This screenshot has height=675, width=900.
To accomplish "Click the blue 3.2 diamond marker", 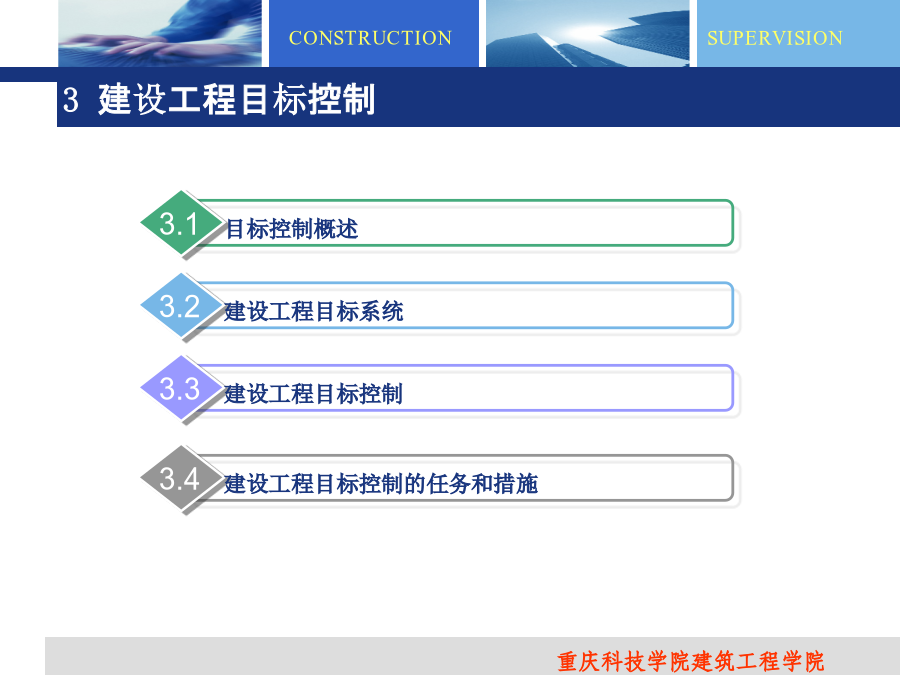I will [181, 305].
